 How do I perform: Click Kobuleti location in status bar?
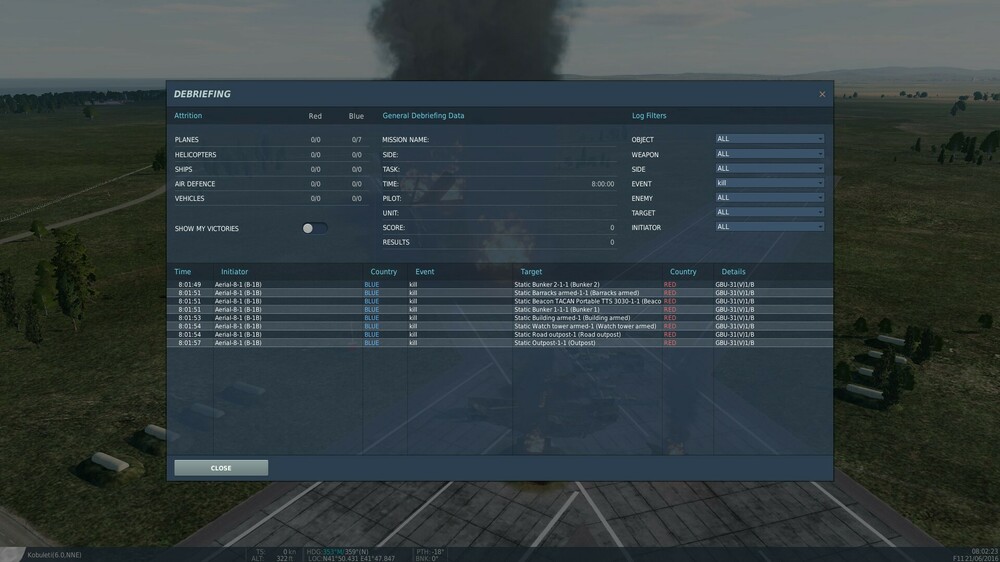[x=54, y=555]
